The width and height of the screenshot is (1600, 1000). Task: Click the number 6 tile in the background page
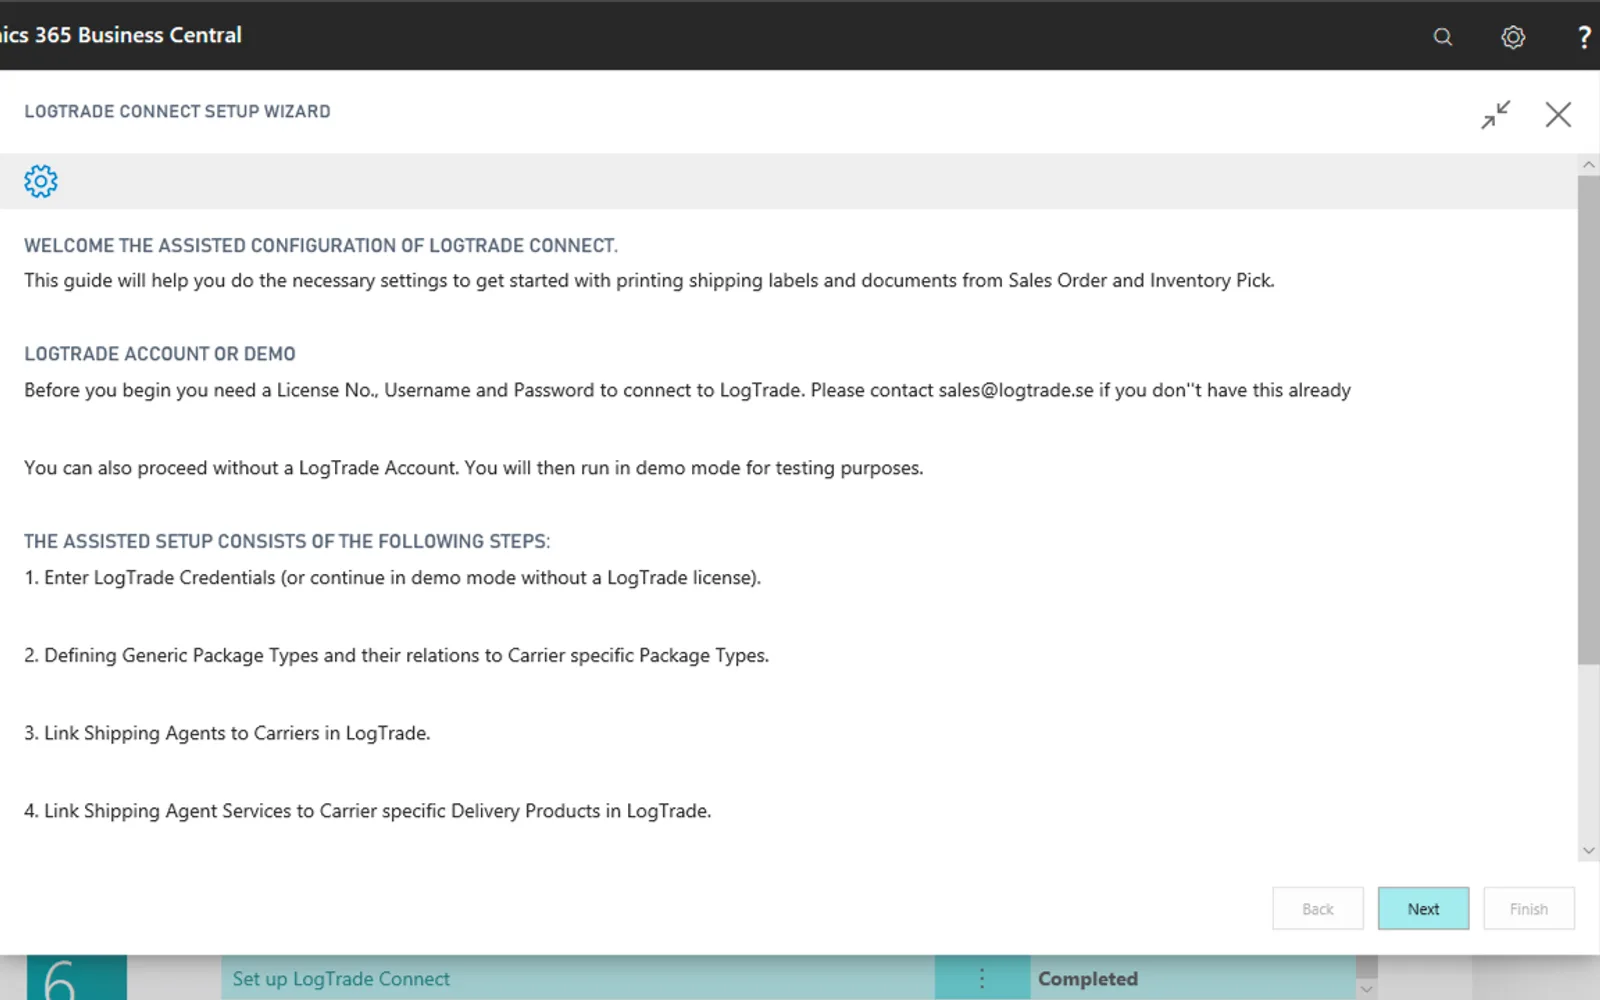77,978
